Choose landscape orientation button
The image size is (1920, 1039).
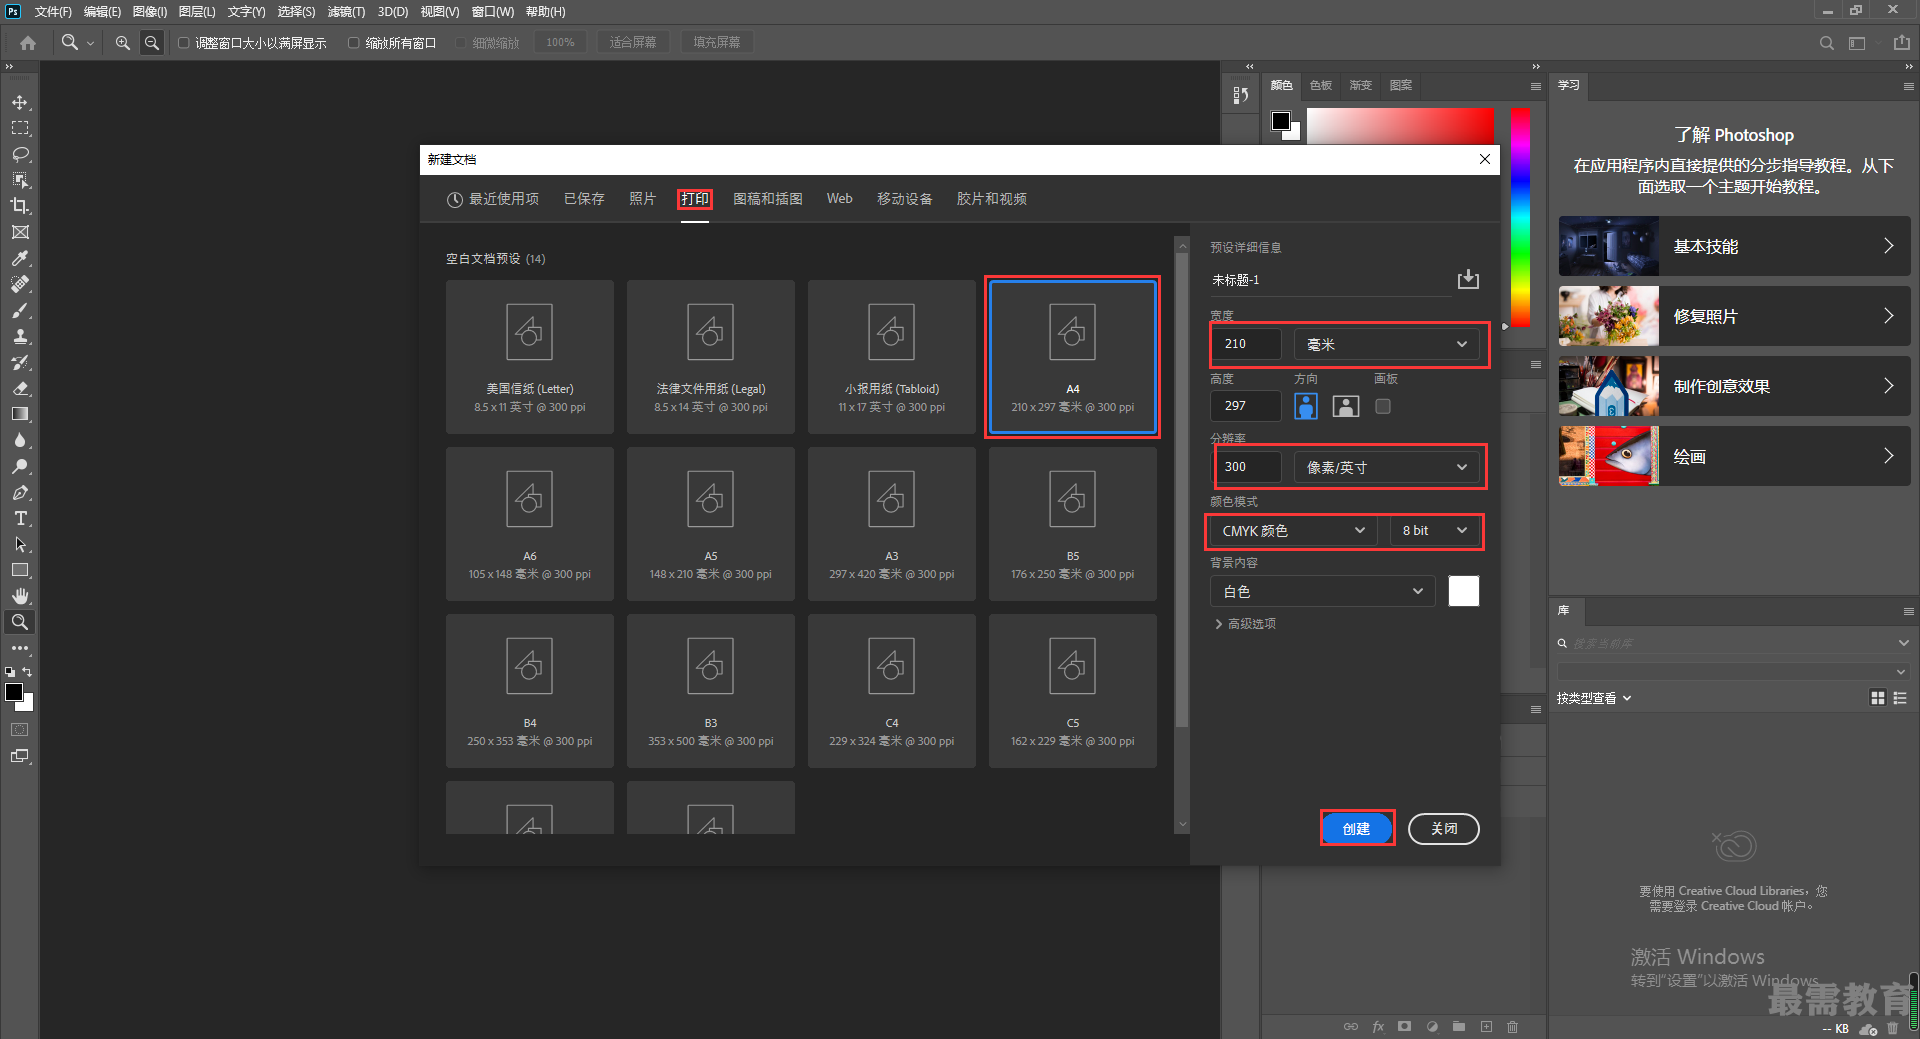1346,406
